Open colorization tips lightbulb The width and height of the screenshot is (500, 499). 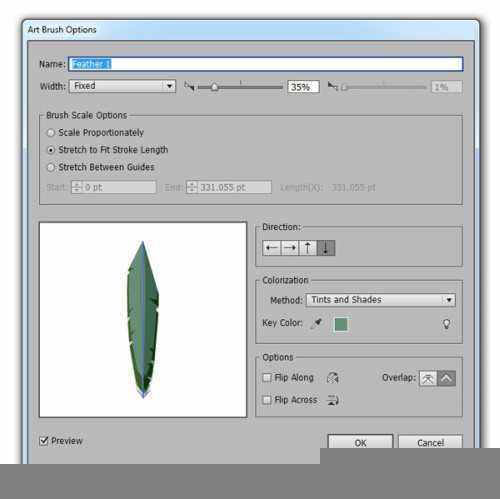click(x=446, y=324)
